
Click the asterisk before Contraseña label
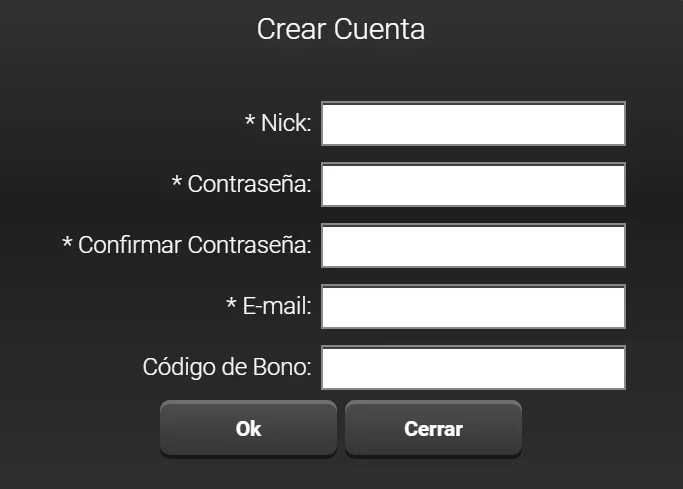tap(177, 183)
